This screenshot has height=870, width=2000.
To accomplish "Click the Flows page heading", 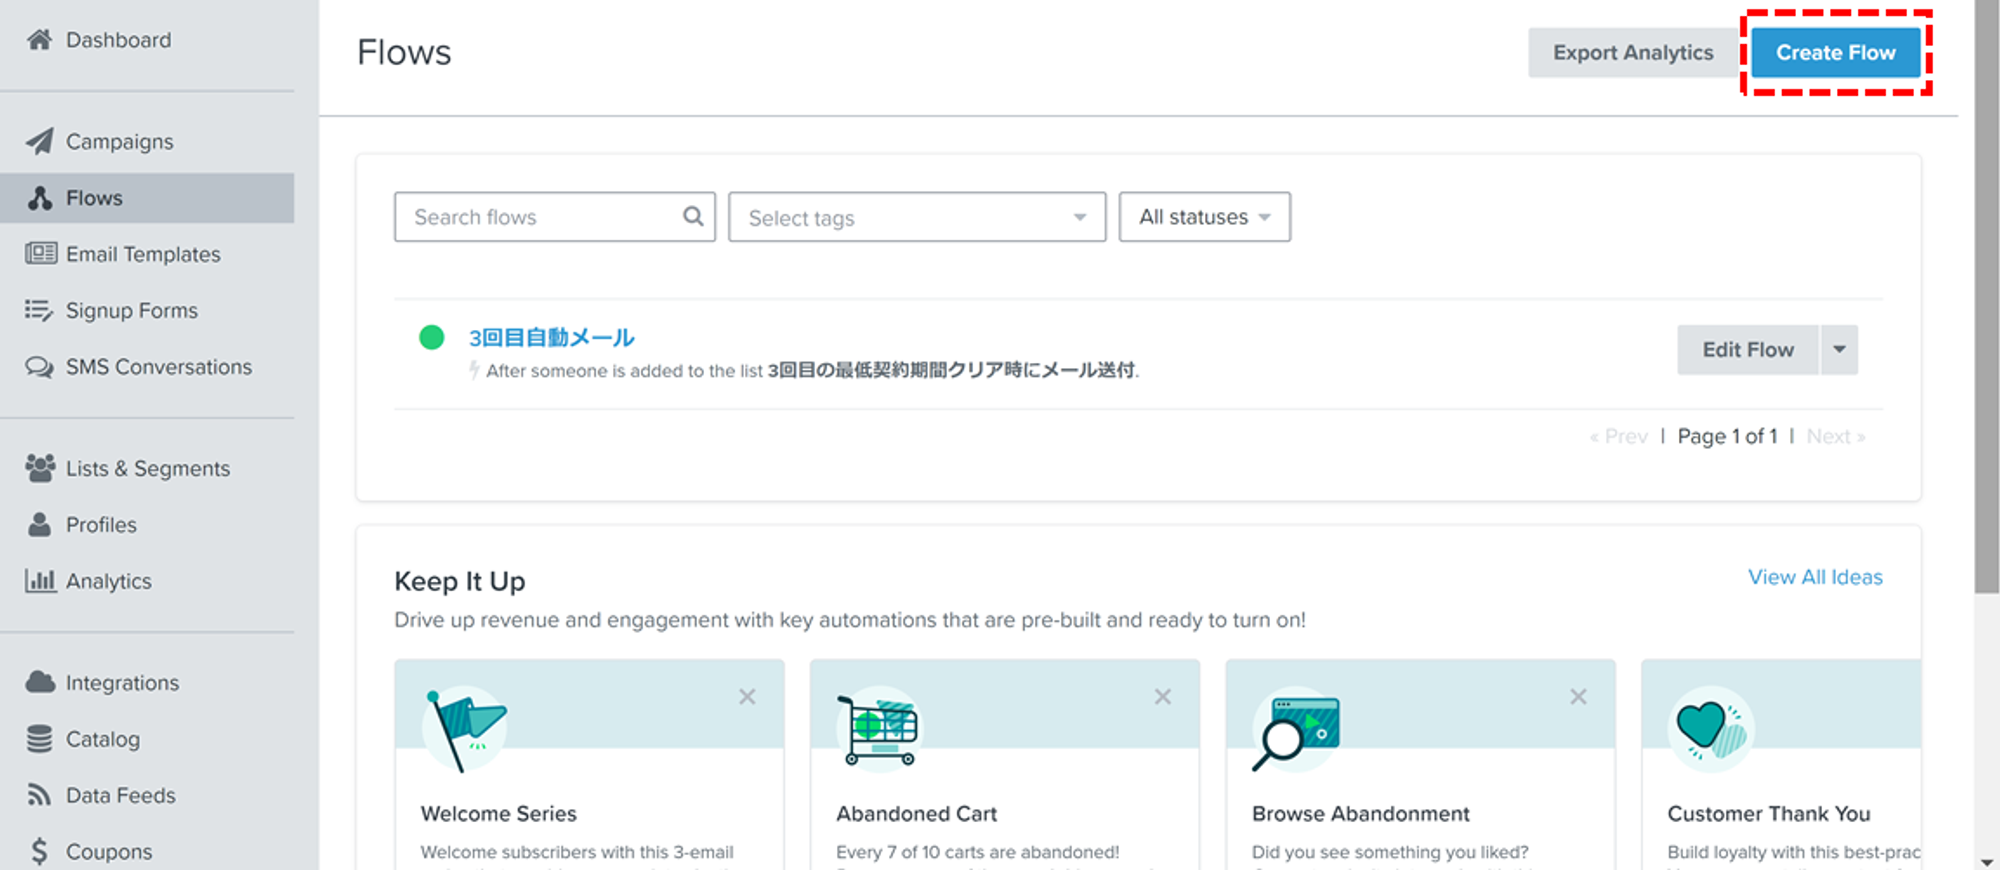I will coord(404,52).
